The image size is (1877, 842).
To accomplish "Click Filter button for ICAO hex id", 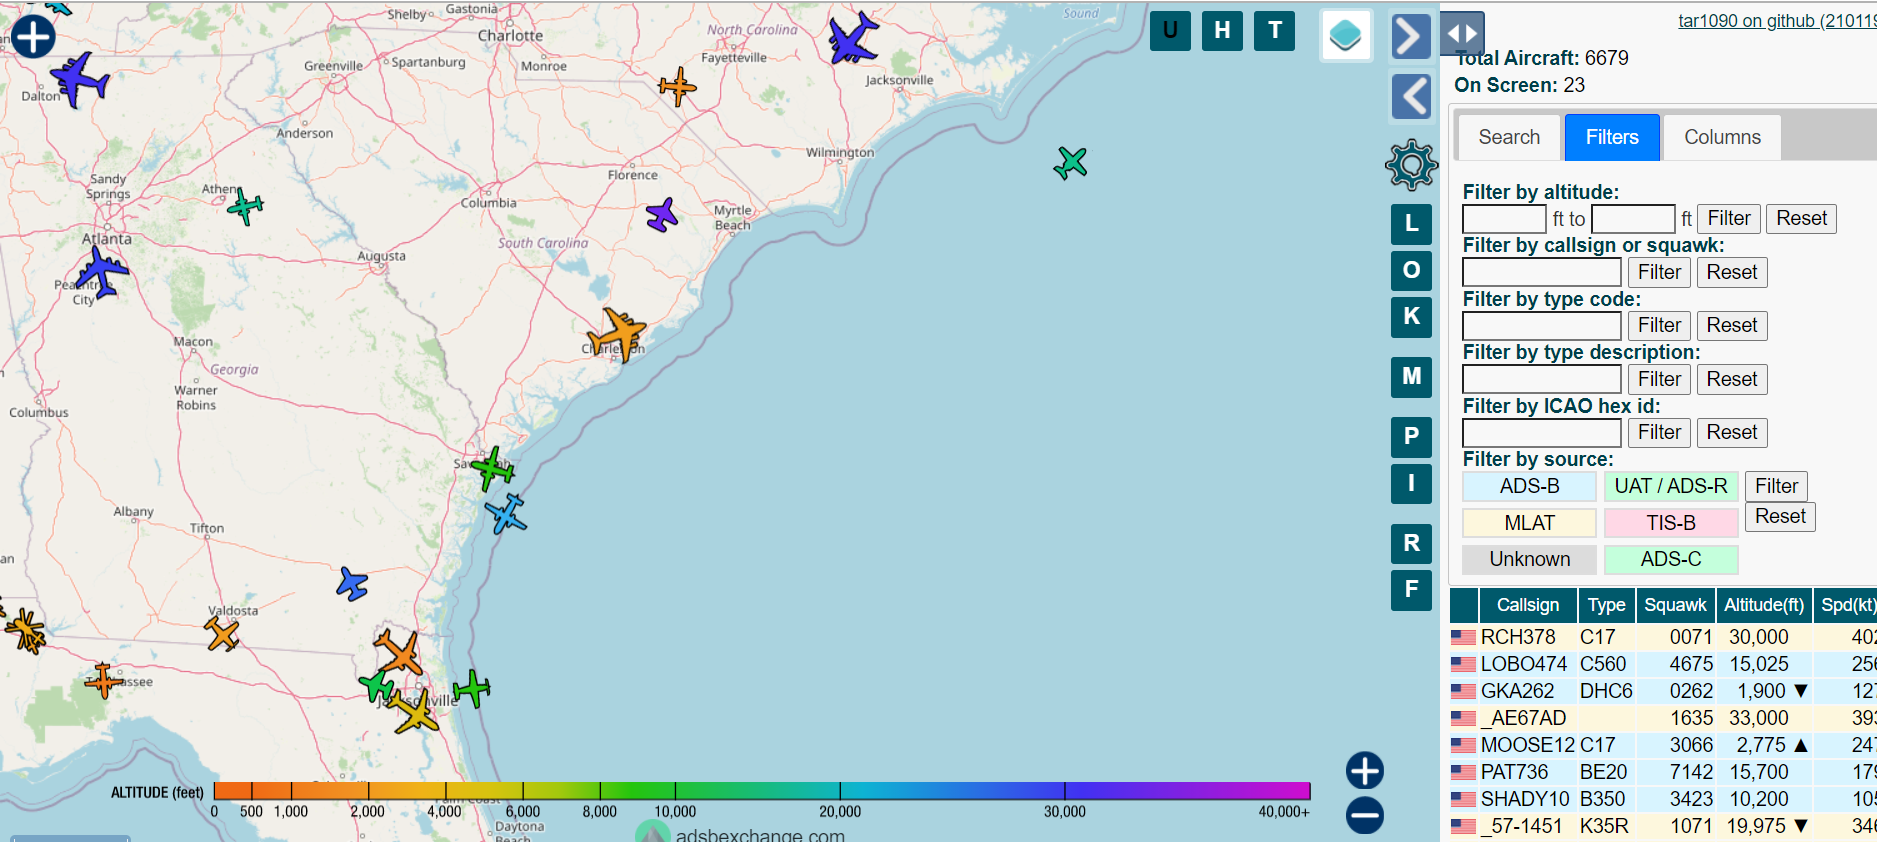I will [x=1659, y=432].
